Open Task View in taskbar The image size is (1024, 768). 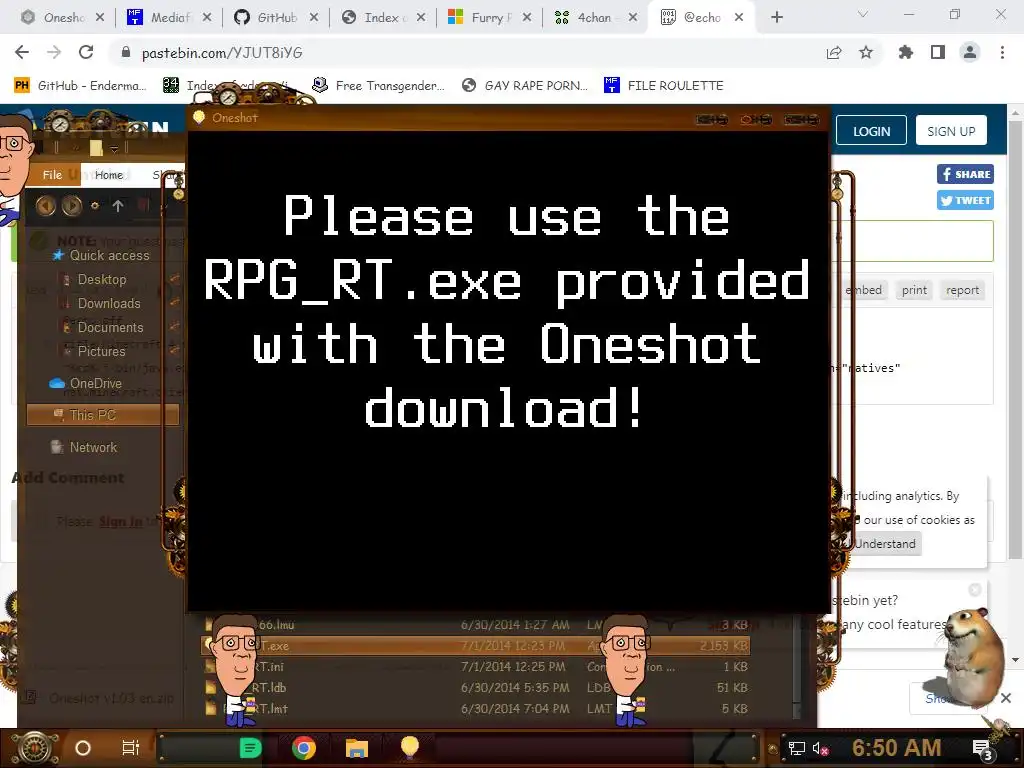131,748
